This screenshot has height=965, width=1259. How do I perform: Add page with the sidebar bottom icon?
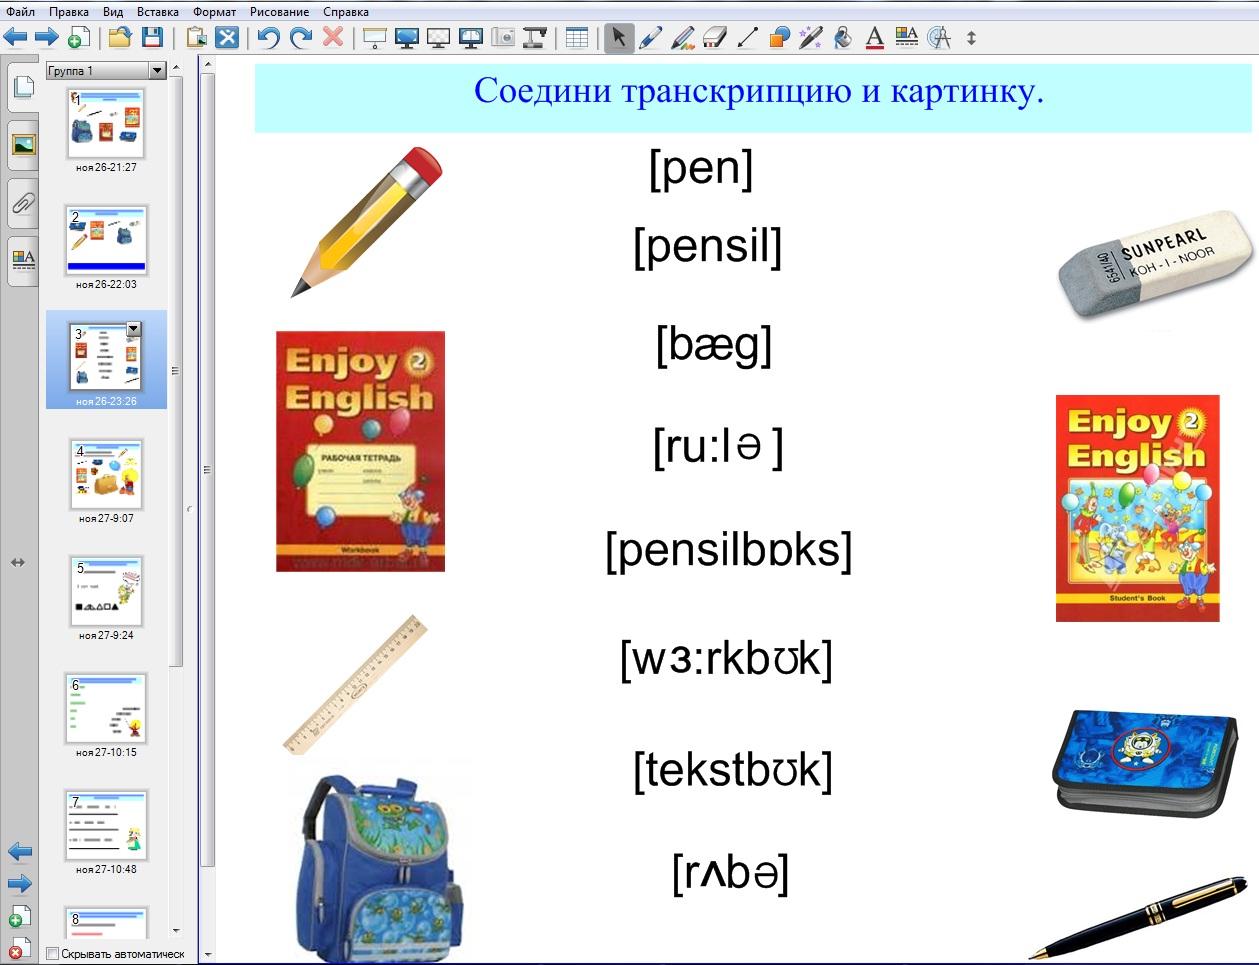[x=20, y=915]
